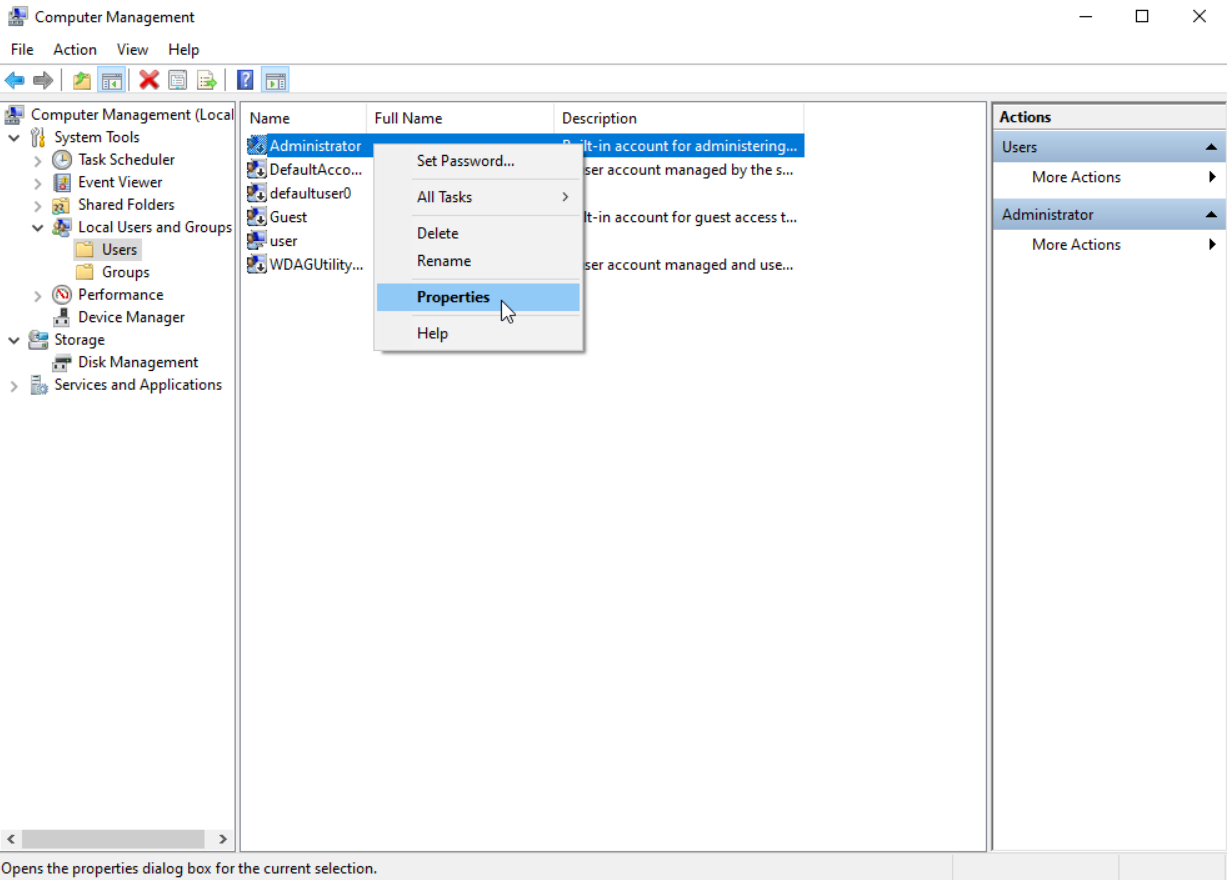Open the File menu
The width and height of the screenshot is (1227, 880).
(x=22, y=49)
